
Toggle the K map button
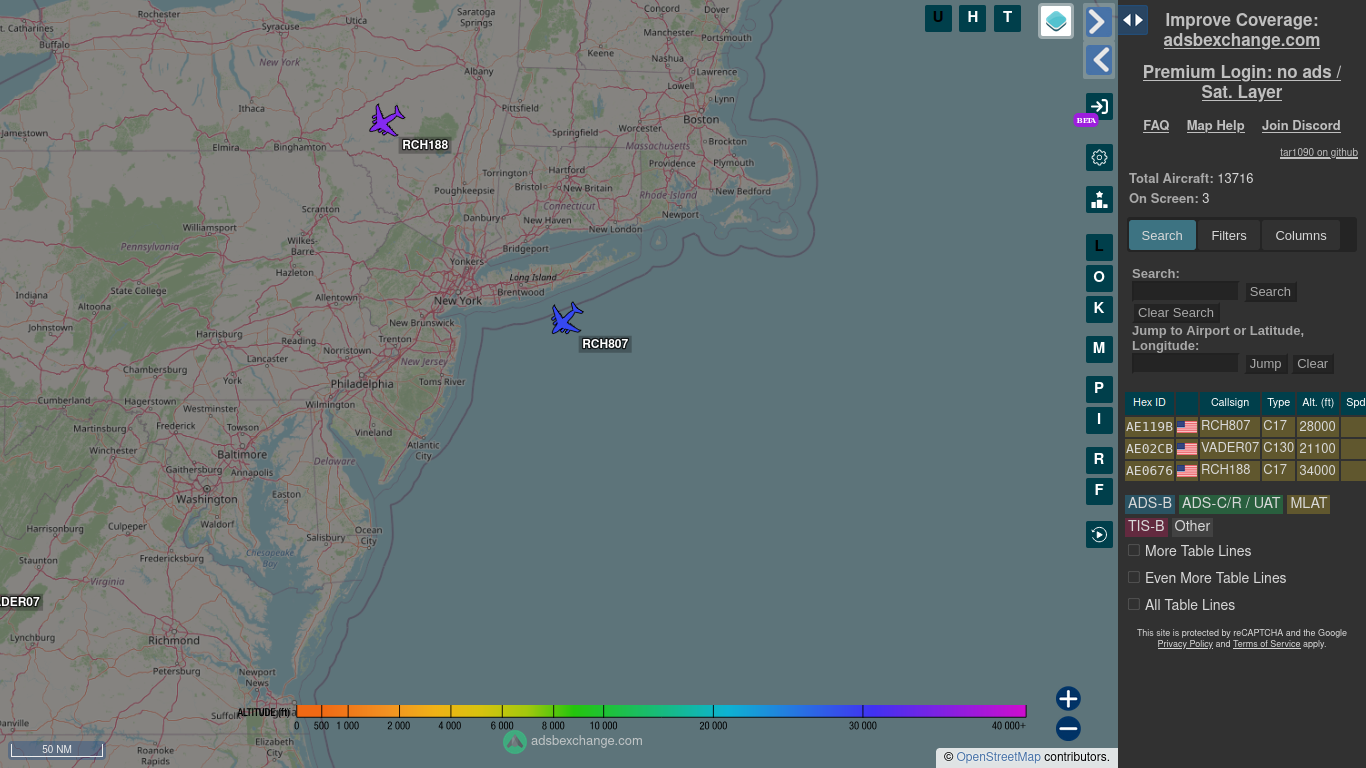(x=1099, y=309)
